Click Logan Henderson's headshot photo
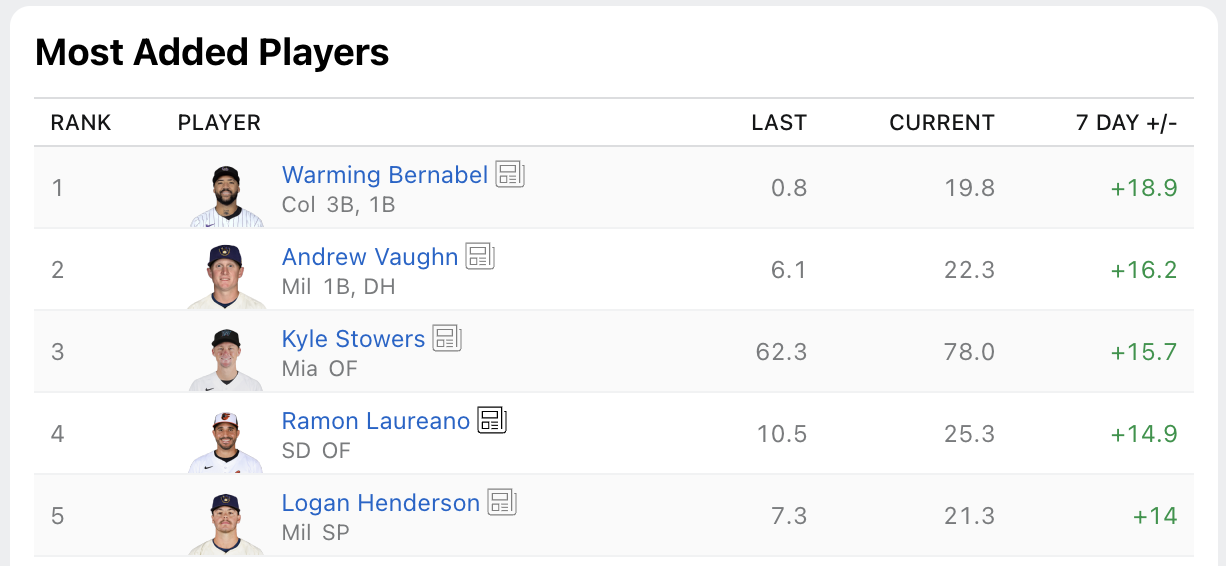 tap(227, 523)
